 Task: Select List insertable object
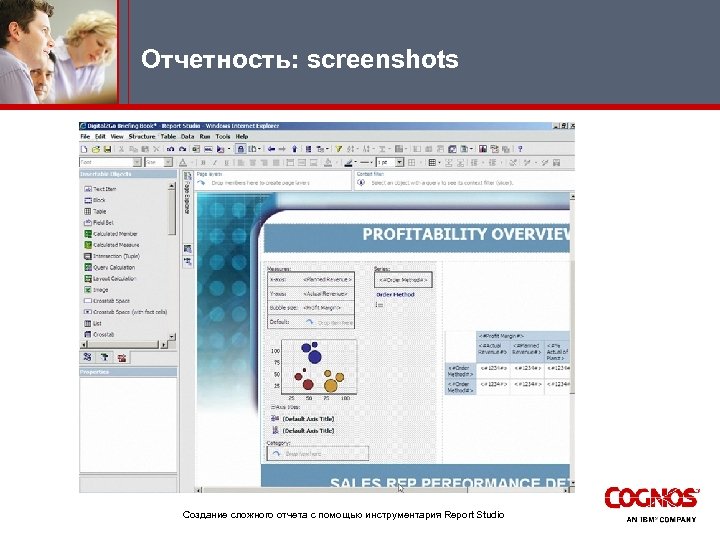pos(93,323)
